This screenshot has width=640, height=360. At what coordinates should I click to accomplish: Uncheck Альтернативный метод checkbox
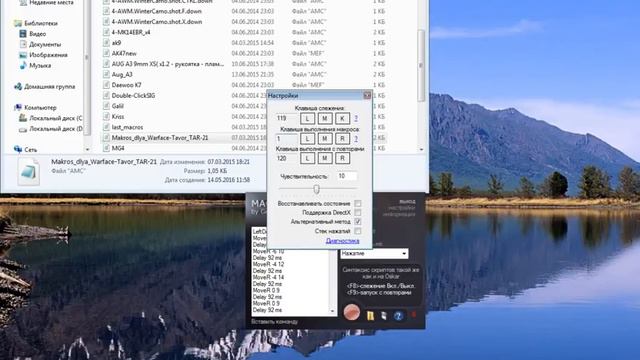(358, 222)
